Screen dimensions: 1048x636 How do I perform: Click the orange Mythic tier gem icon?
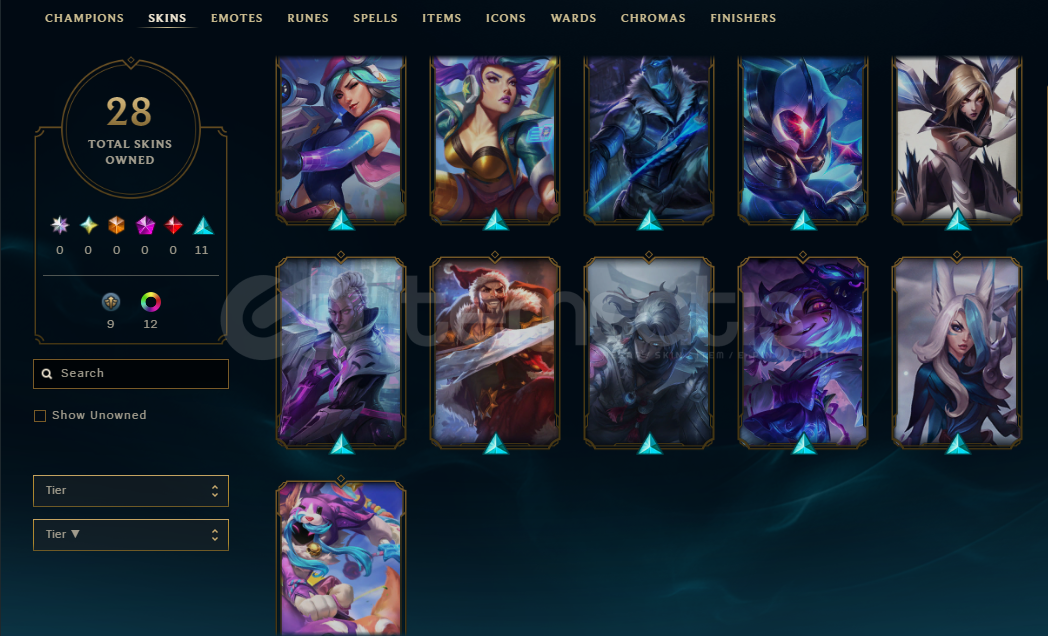tap(116, 225)
